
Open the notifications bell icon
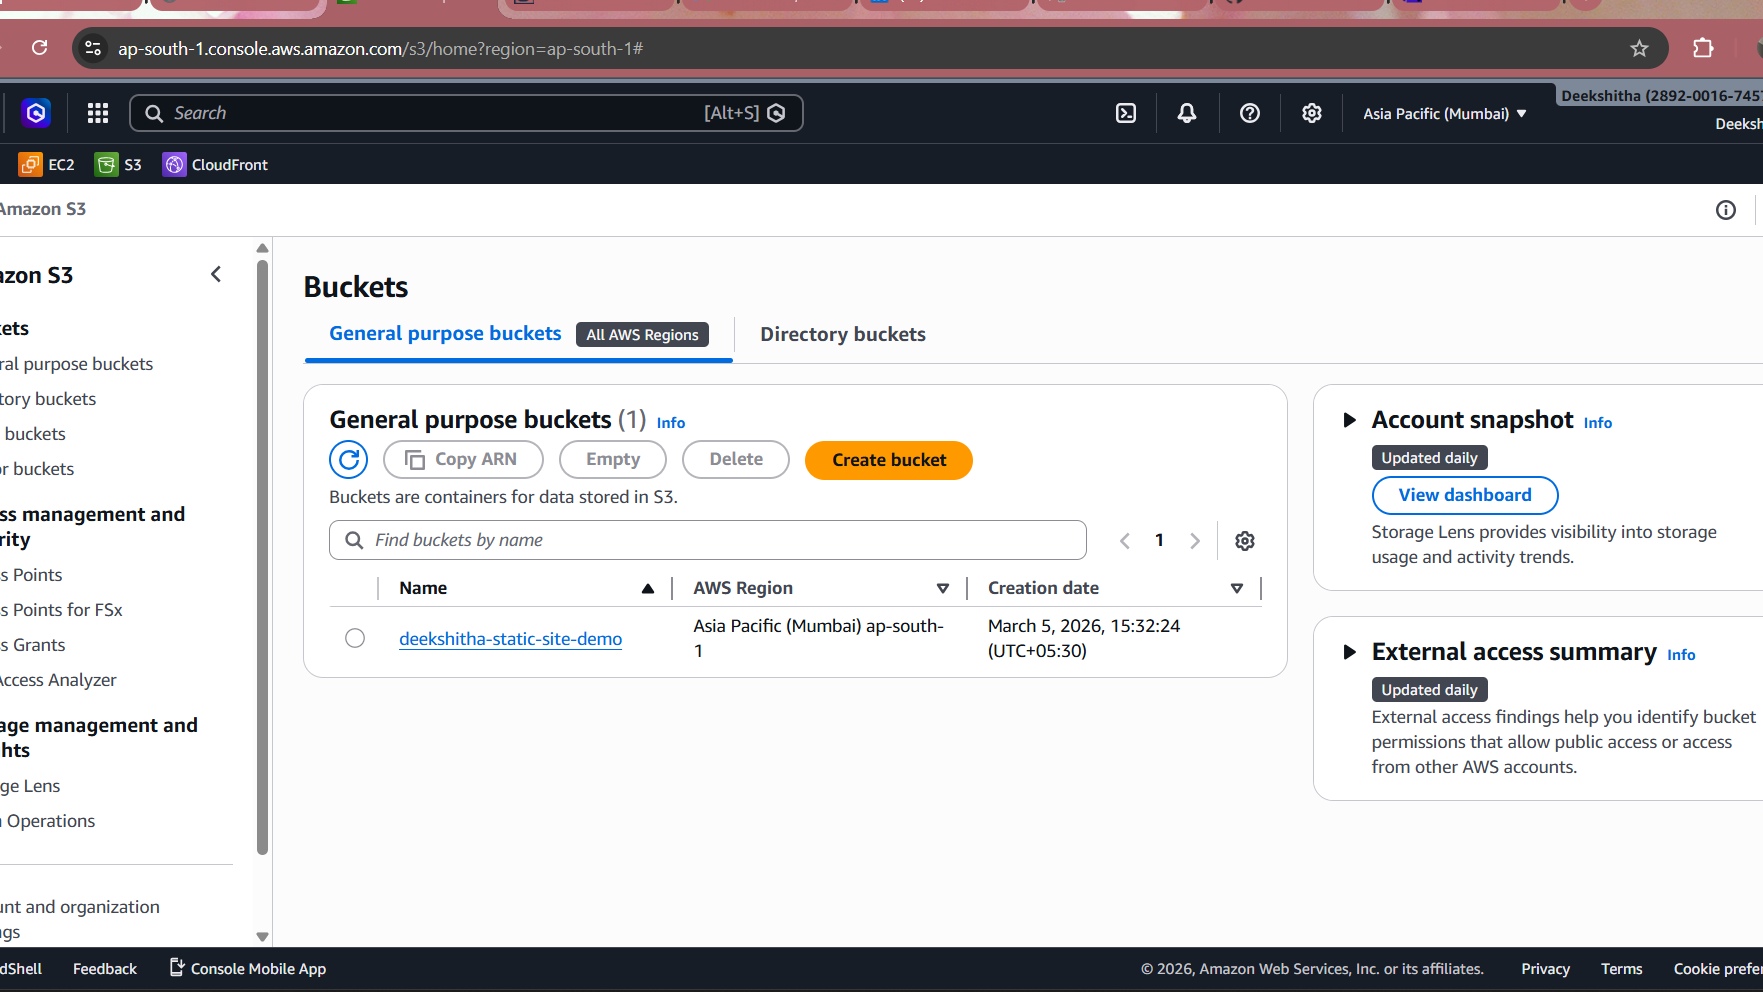click(x=1187, y=113)
